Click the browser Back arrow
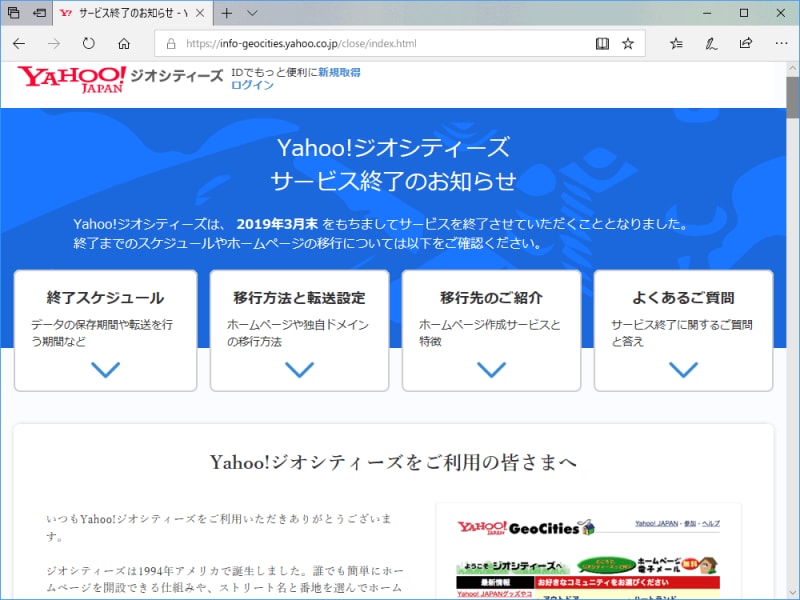This screenshot has height=600, width=800. 19,44
